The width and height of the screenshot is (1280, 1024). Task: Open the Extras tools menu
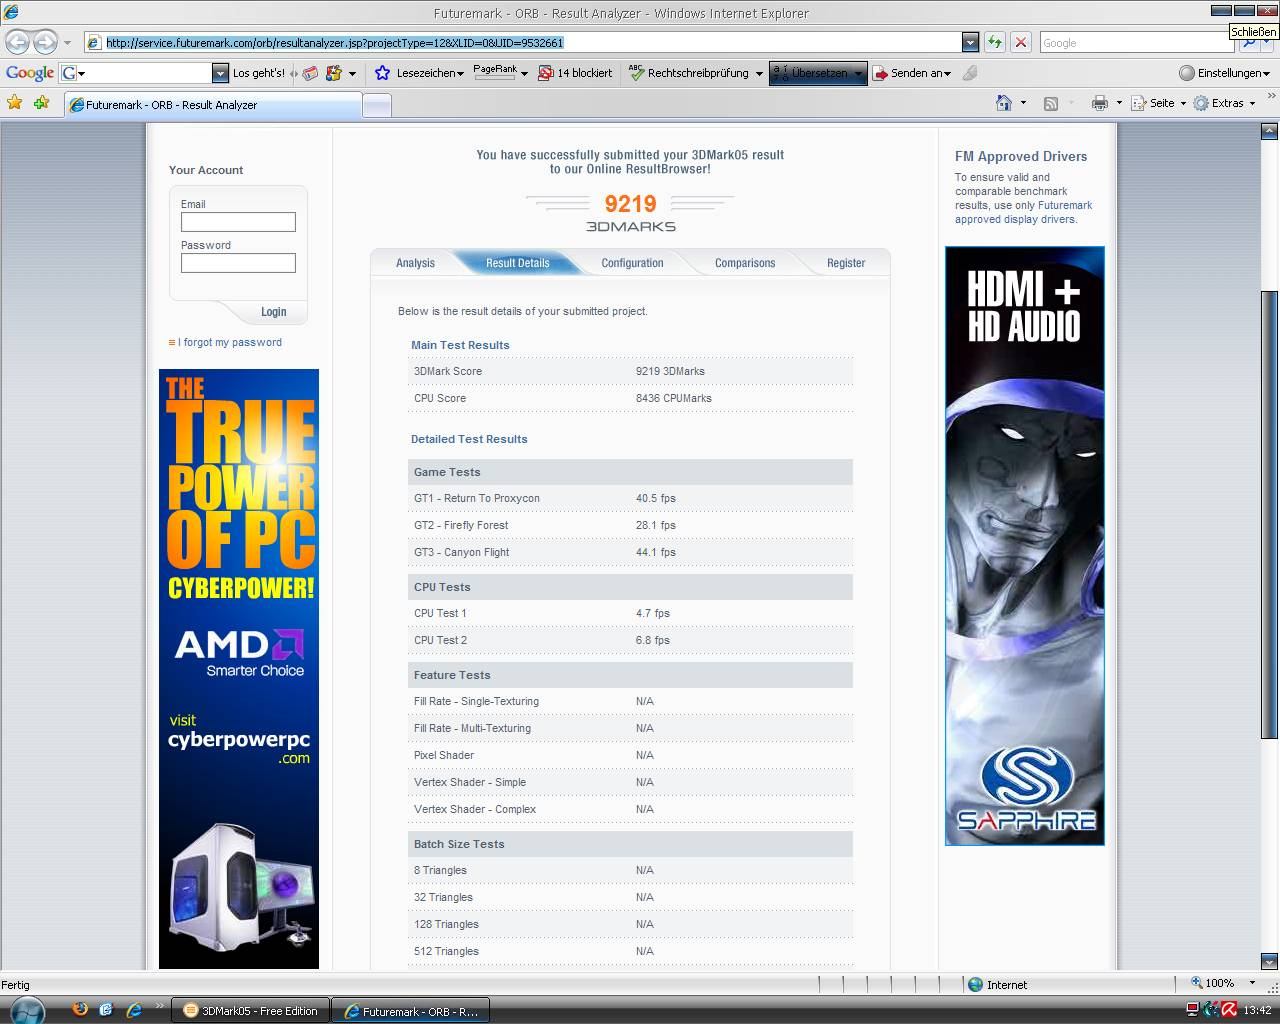pos(1225,103)
